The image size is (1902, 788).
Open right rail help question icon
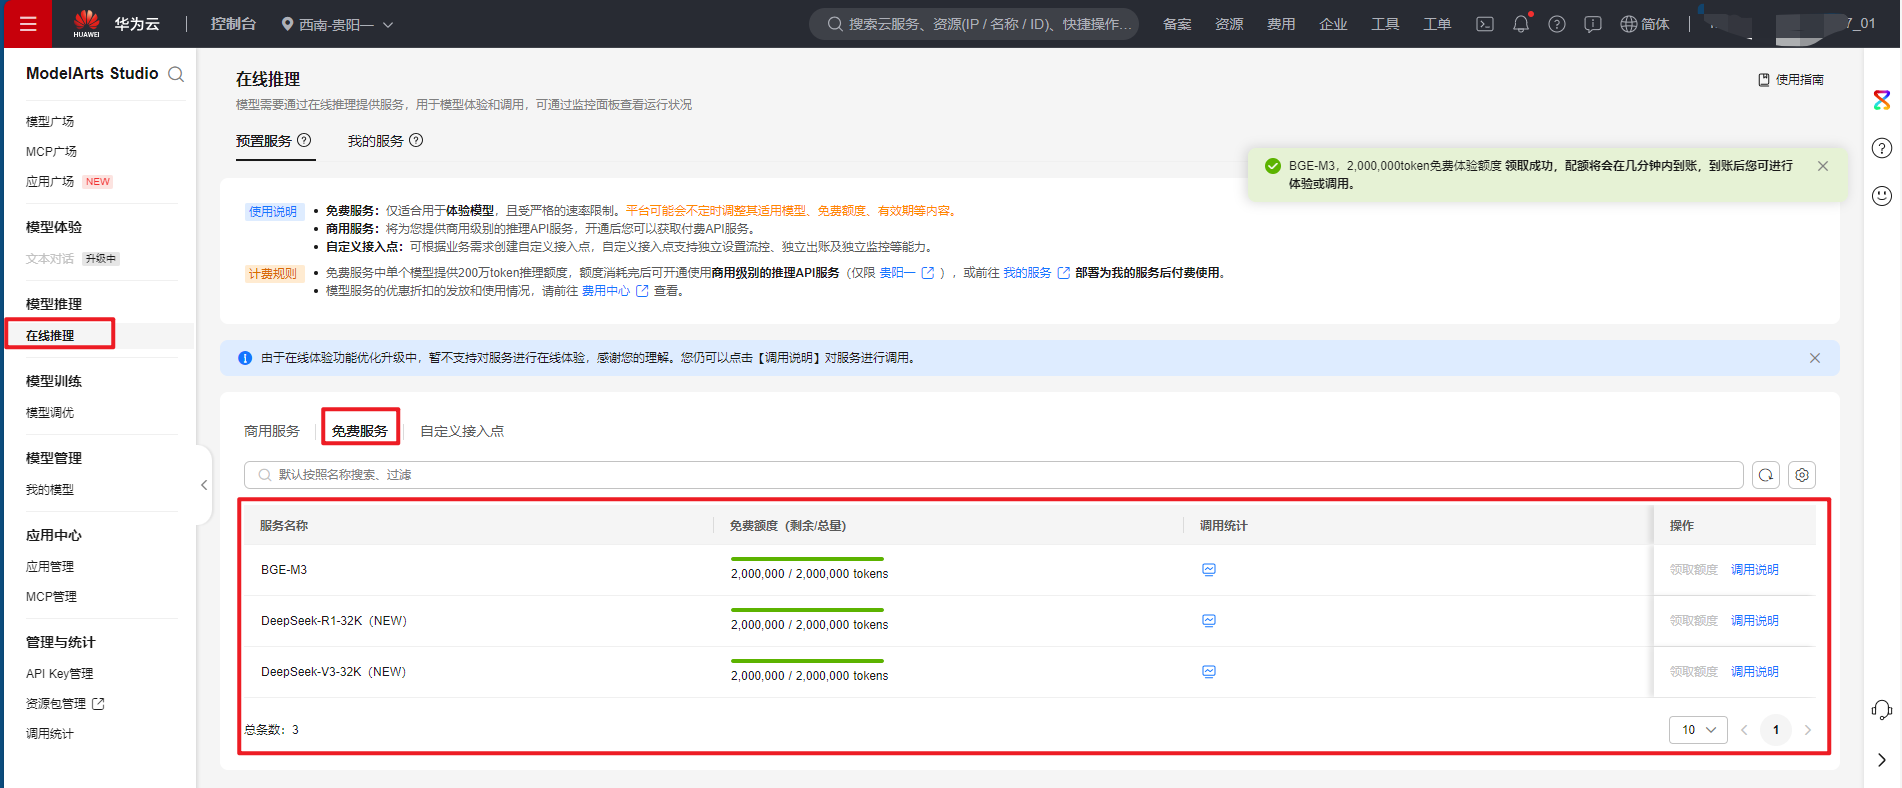pyautogui.click(x=1882, y=148)
